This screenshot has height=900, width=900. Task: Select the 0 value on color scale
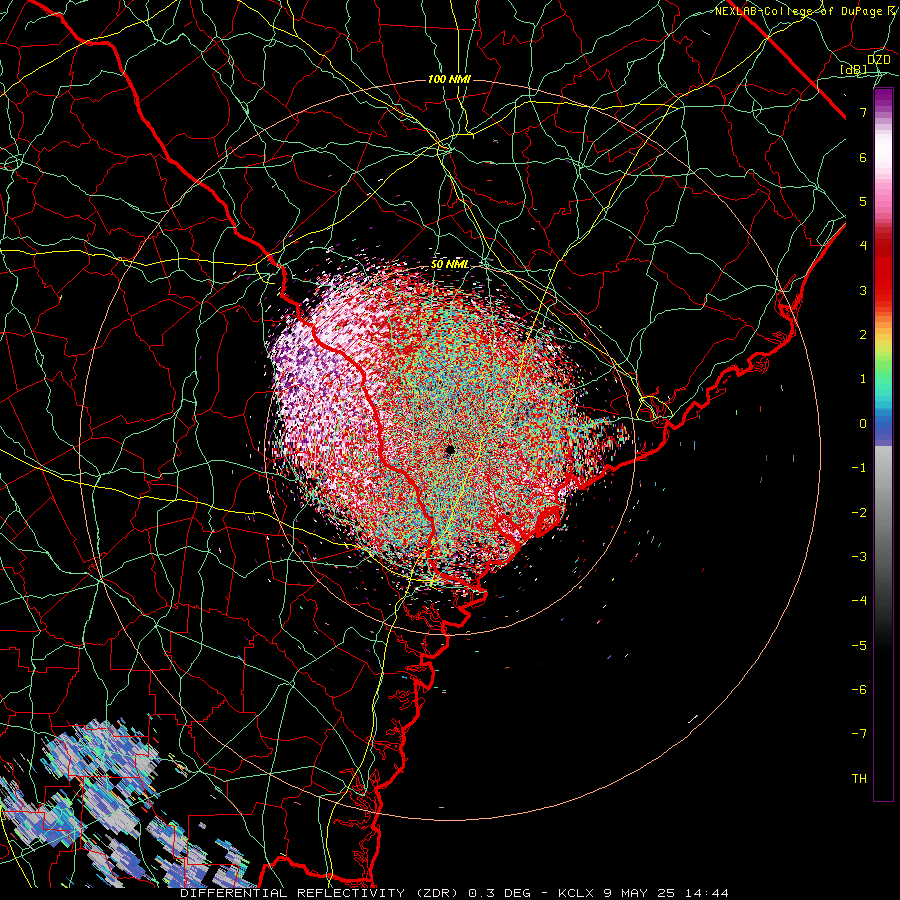[863, 424]
